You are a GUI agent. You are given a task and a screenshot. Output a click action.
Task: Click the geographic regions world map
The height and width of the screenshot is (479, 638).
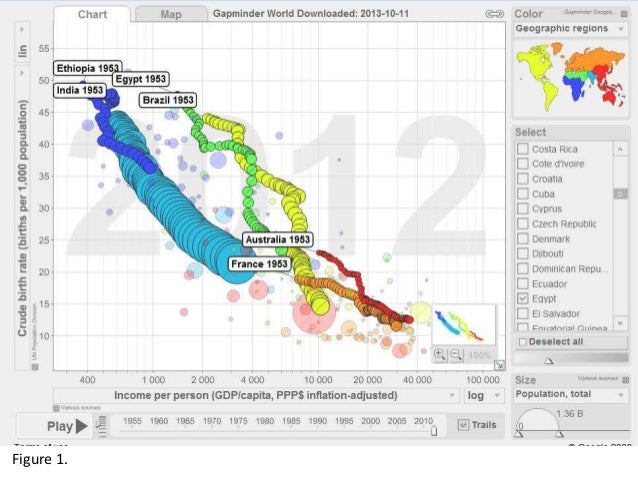click(570, 77)
